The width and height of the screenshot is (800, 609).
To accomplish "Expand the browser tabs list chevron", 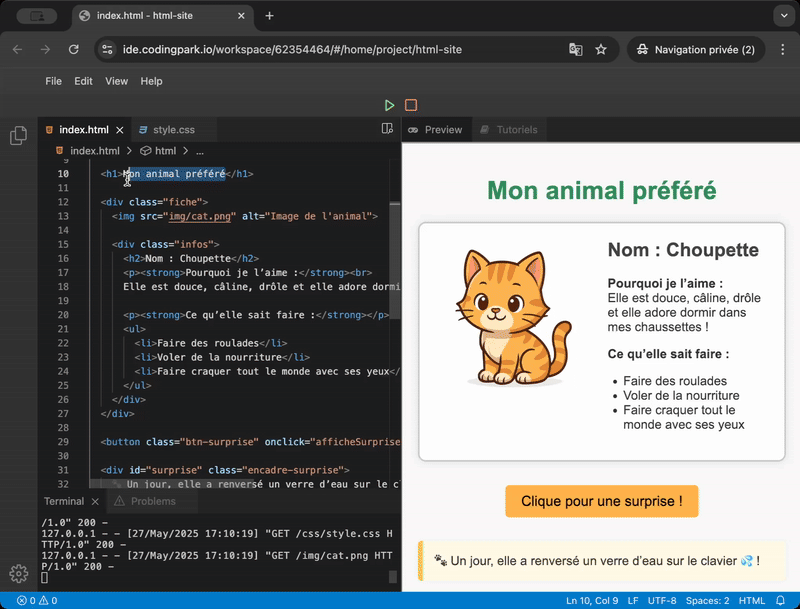I will click(x=784, y=16).
